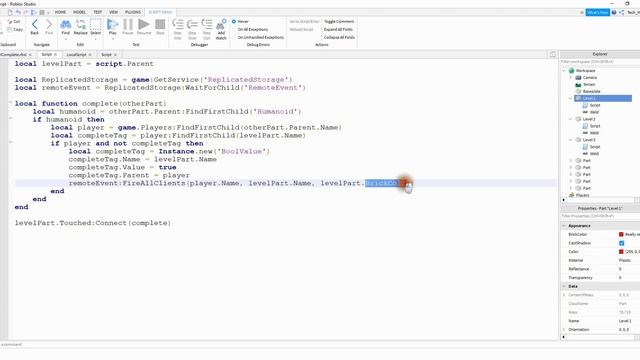Select the Never debug errors option

(x=240, y=21)
